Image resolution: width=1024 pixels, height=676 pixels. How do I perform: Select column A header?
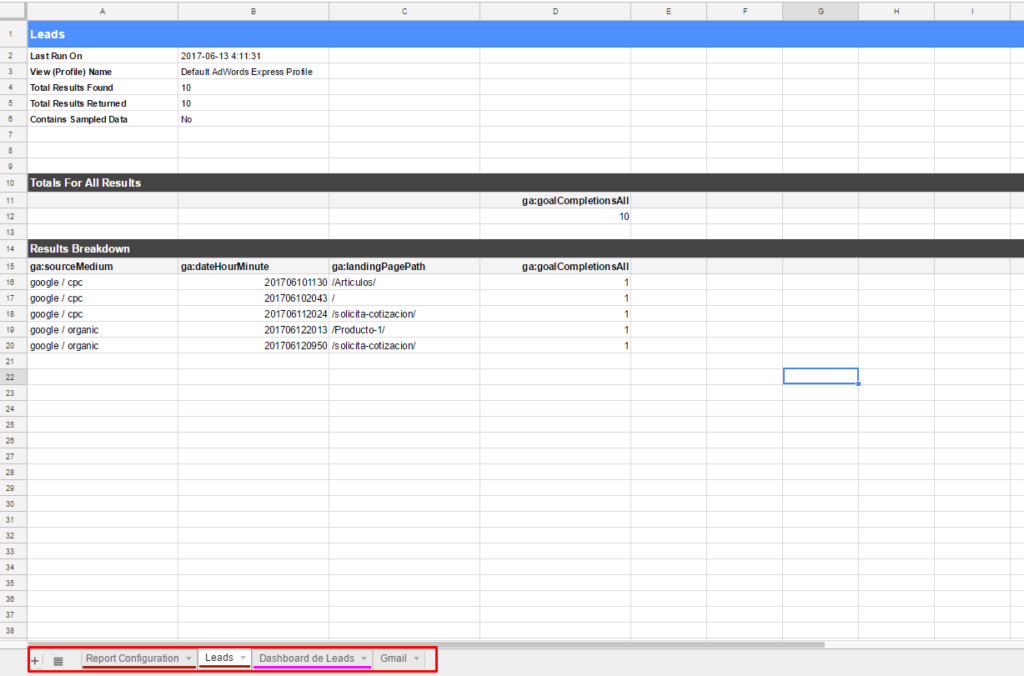point(103,11)
